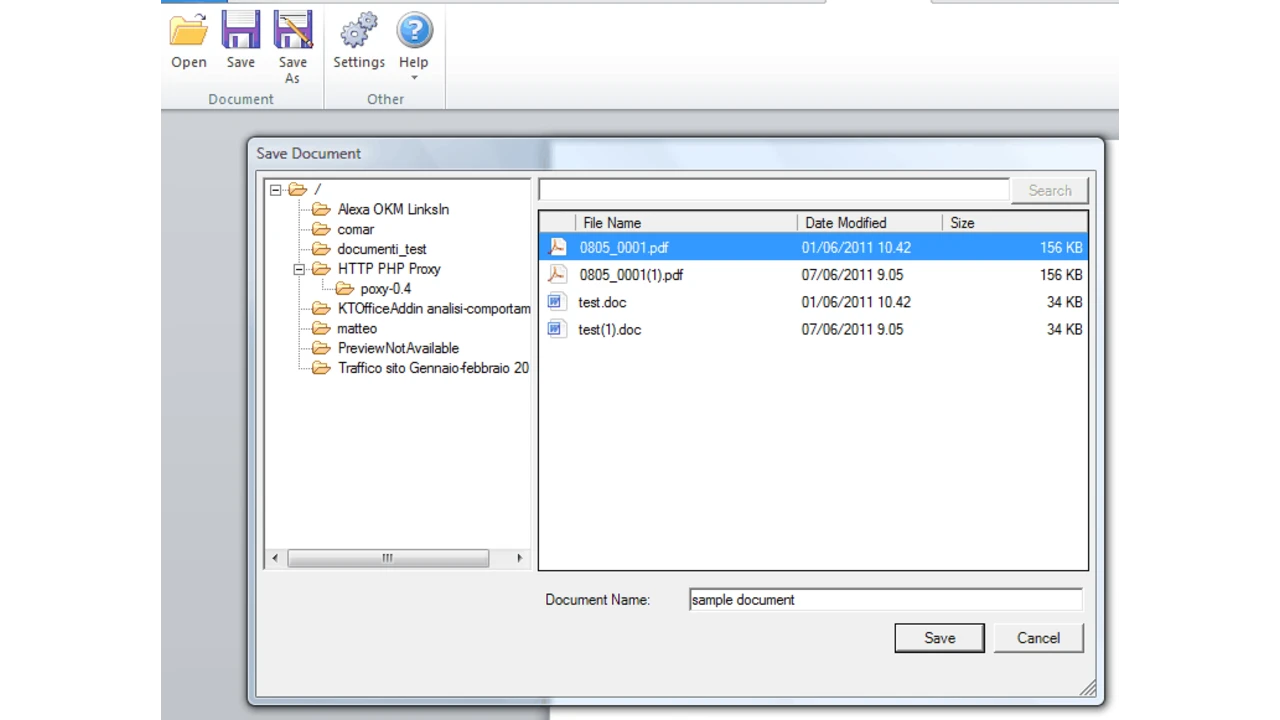Collapse the root / tree node

[275, 189]
